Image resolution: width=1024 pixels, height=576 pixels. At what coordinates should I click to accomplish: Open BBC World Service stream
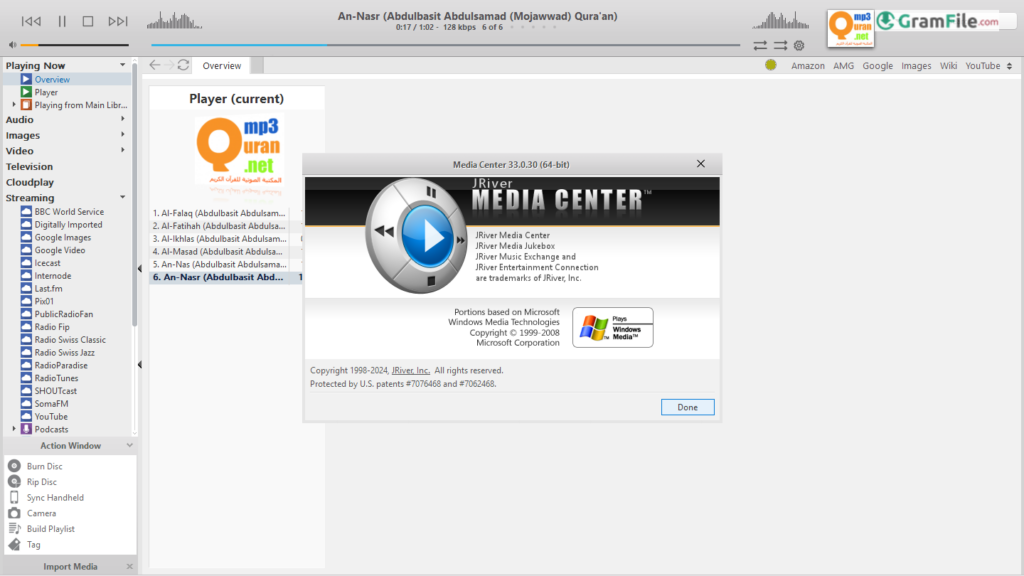tap(69, 212)
